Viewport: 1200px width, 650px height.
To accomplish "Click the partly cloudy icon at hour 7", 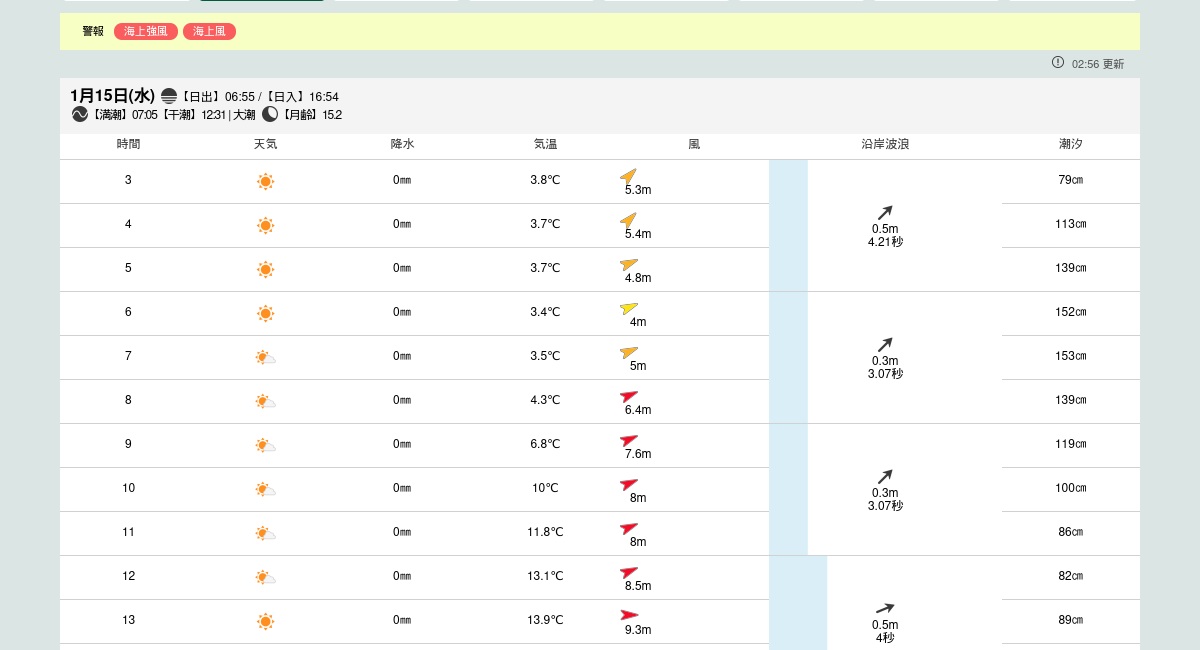I will (x=265, y=357).
